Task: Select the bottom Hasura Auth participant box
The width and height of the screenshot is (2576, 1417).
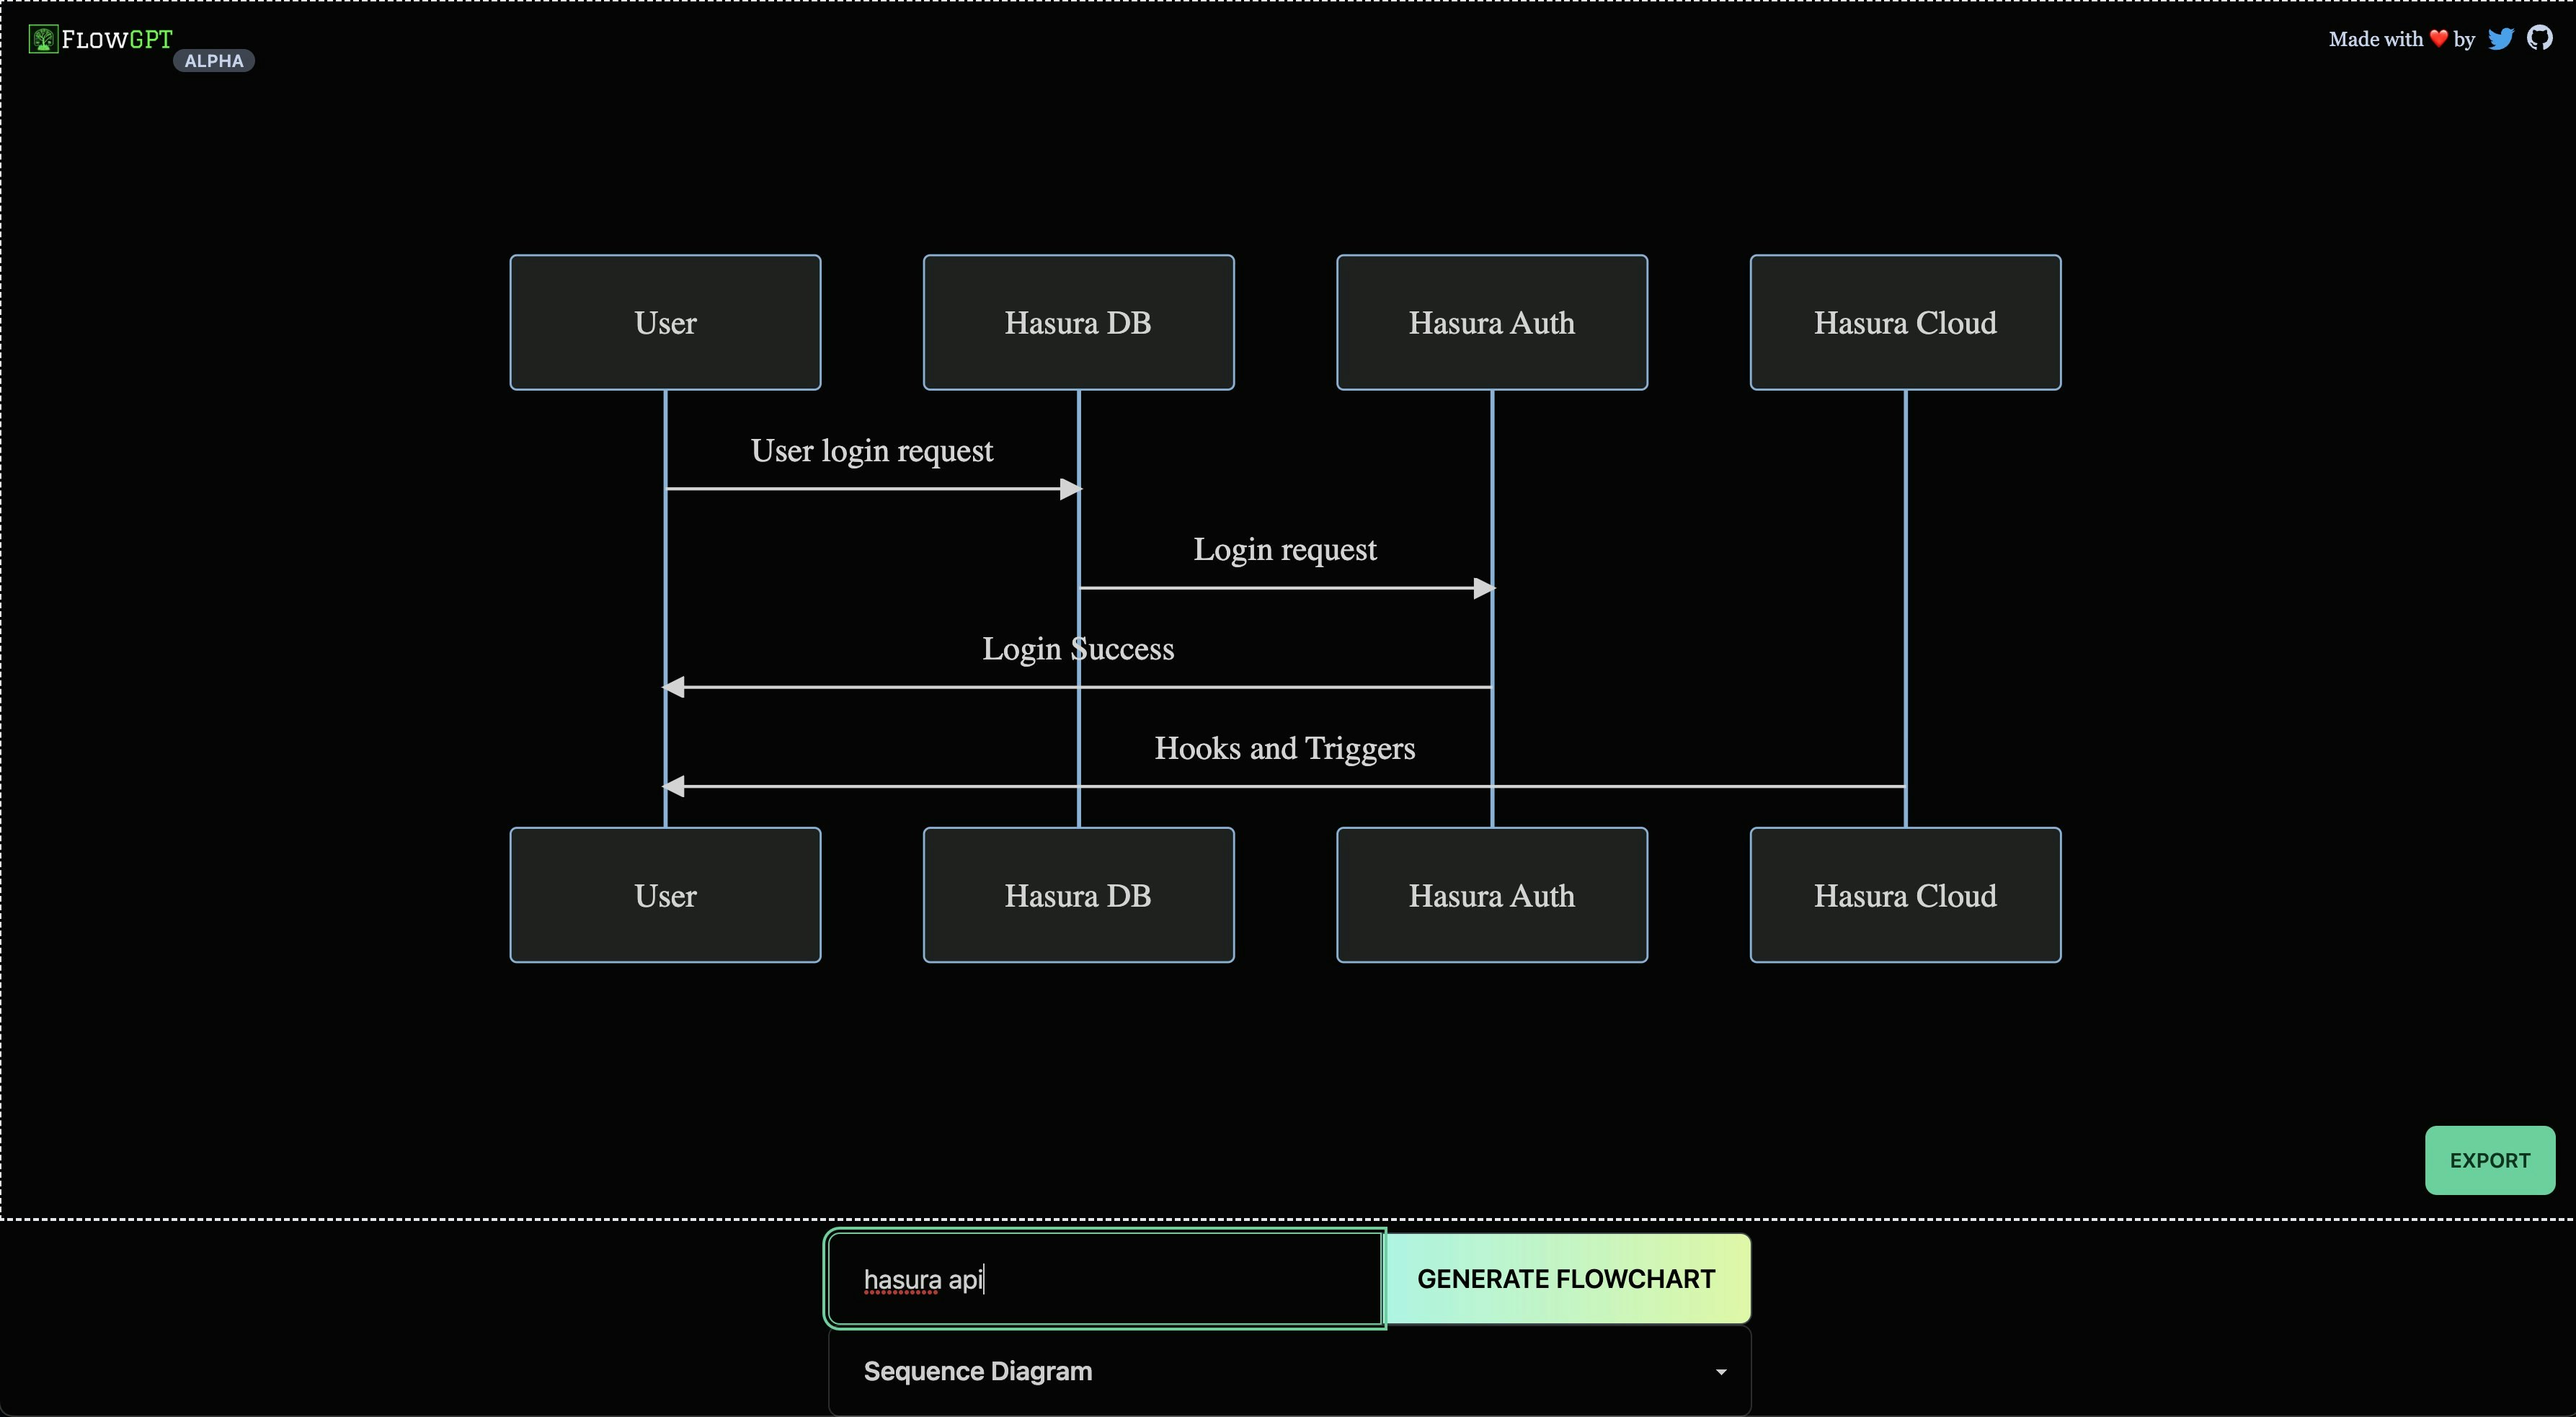Action: [x=1492, y=895]
